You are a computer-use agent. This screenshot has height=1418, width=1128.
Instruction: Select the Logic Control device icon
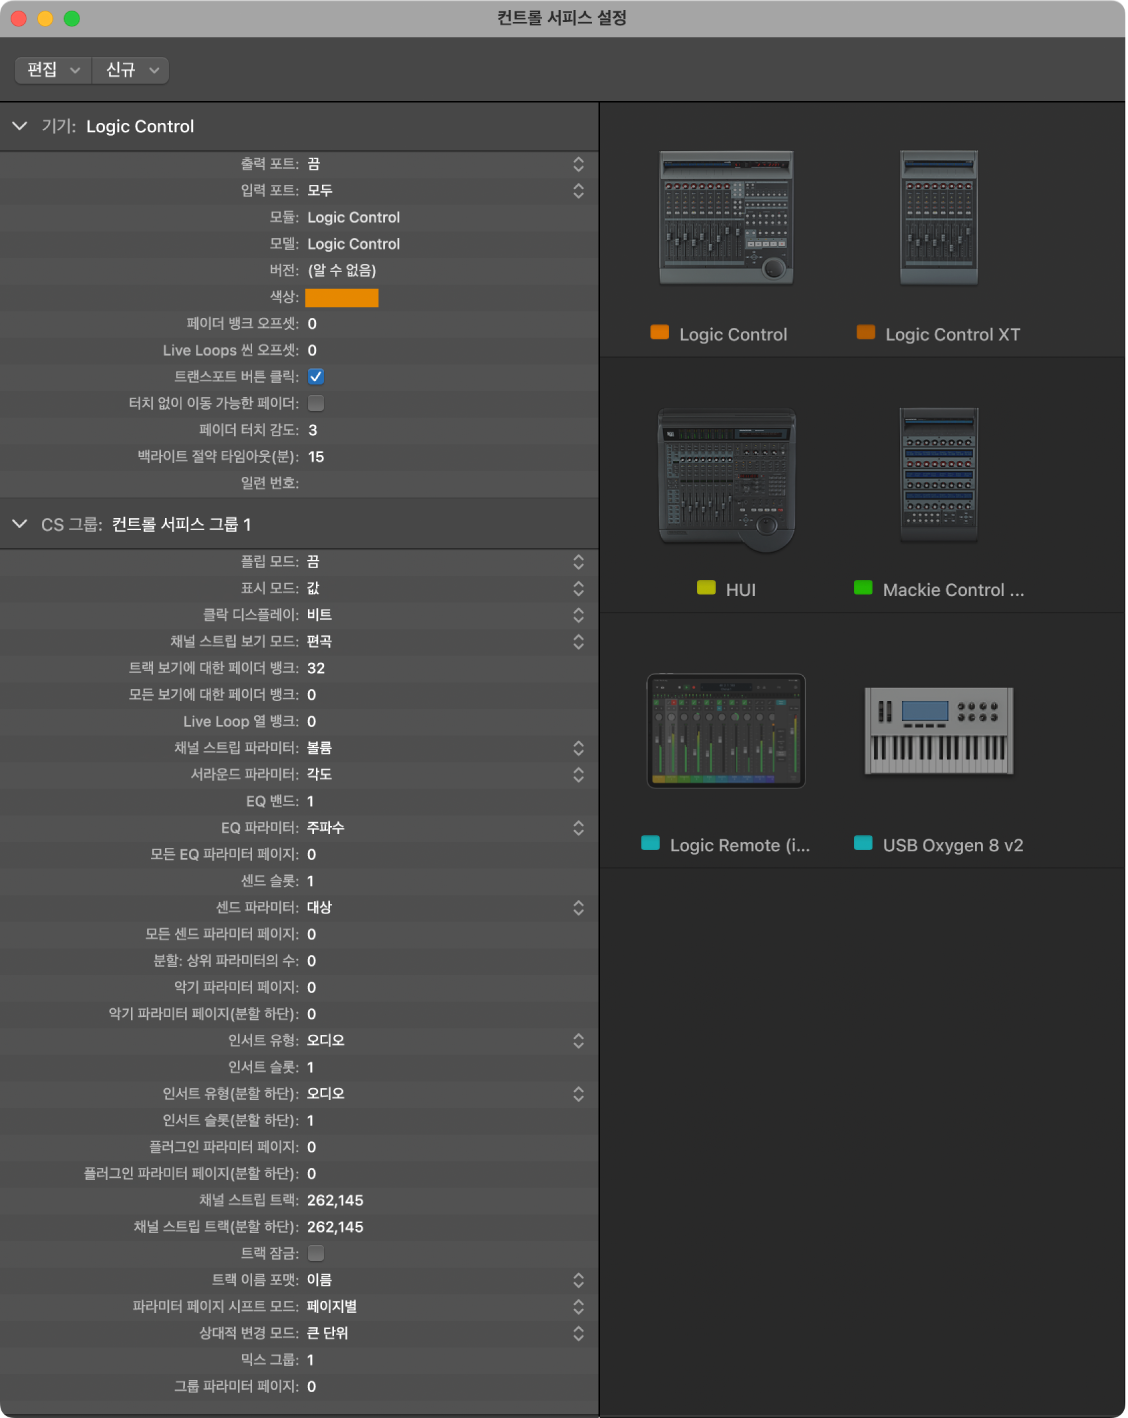coord(727,218)
